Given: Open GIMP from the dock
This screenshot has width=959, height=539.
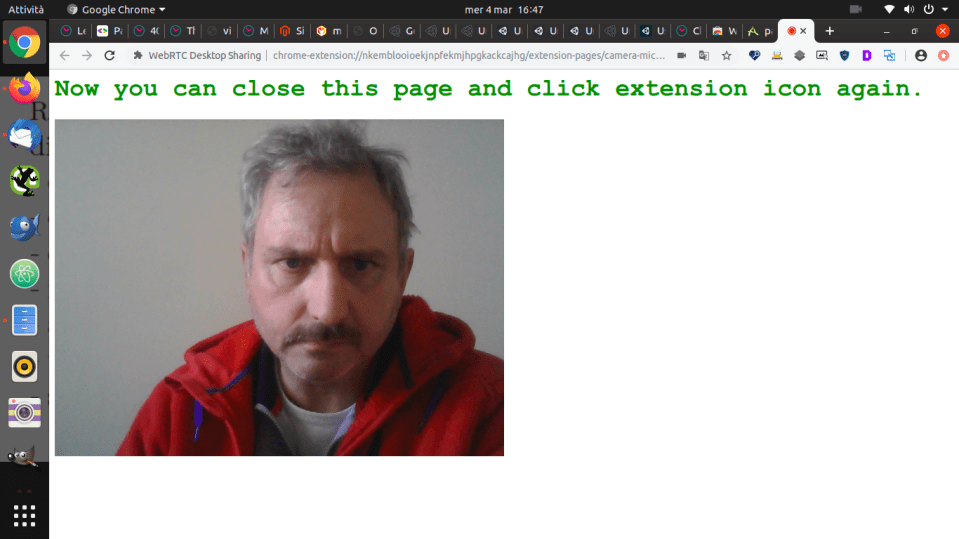Looking at the screenshot, I should tap(24, 457).
